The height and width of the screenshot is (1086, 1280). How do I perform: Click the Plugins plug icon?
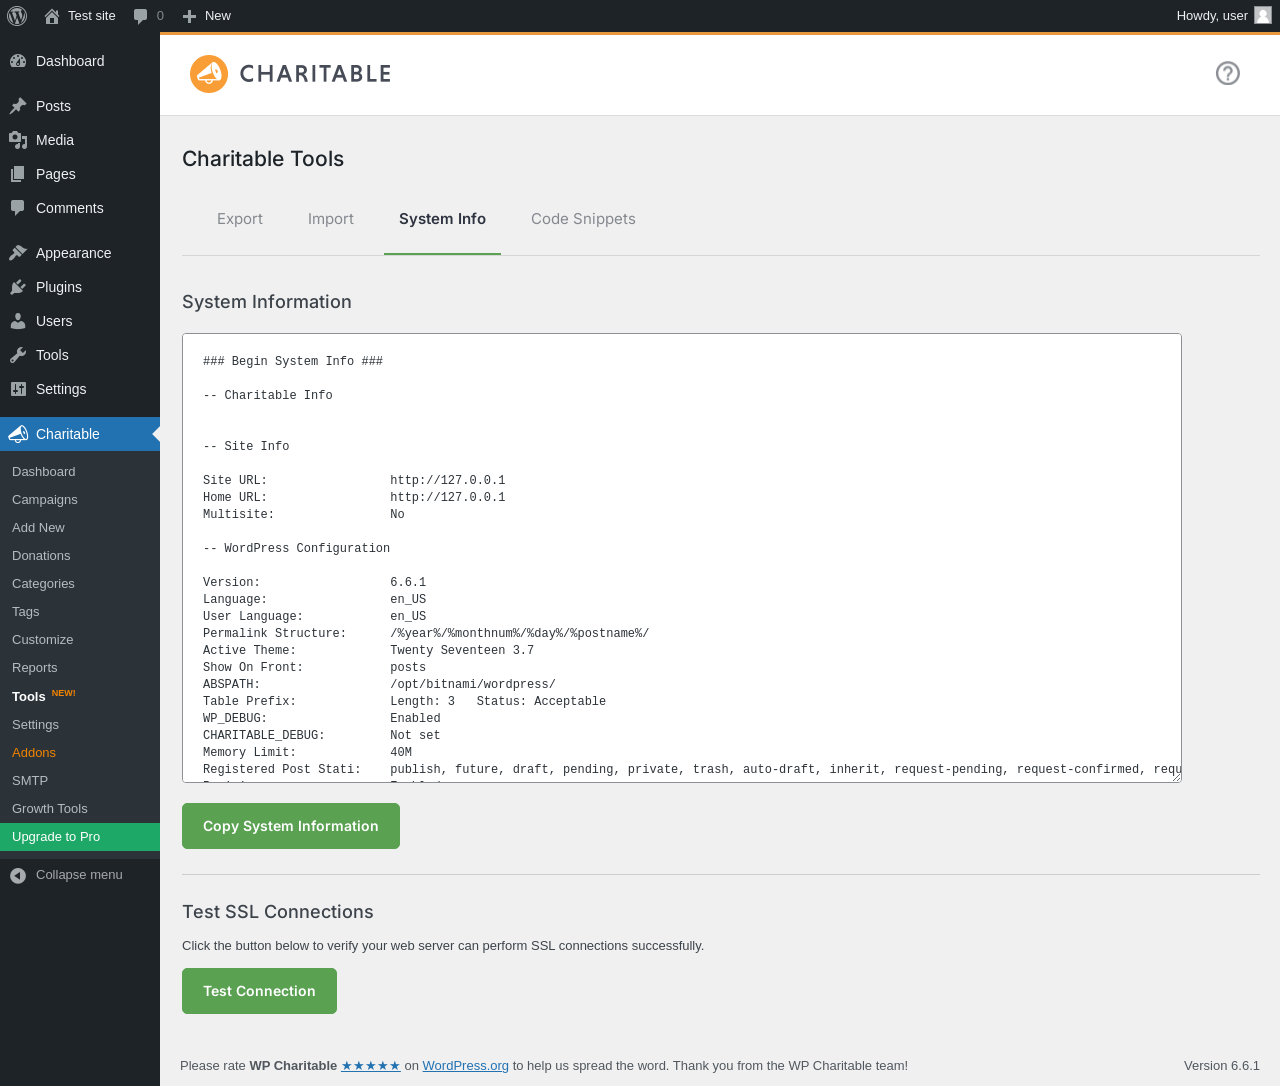click(x=18, y=287)
